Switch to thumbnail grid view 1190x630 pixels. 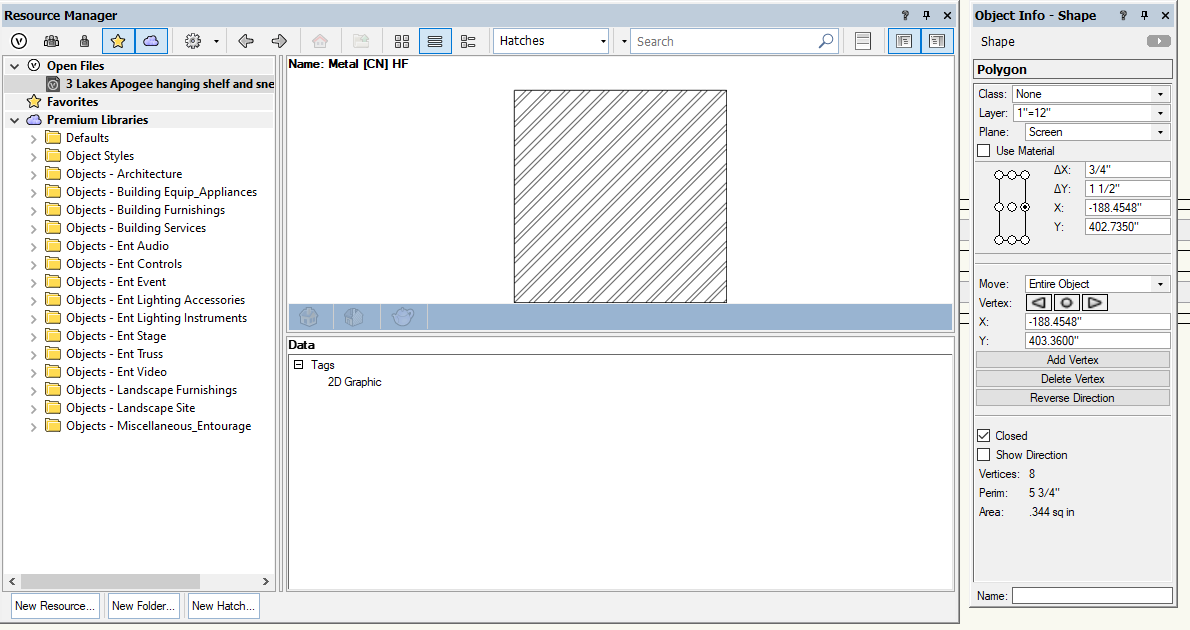point(402,41)
